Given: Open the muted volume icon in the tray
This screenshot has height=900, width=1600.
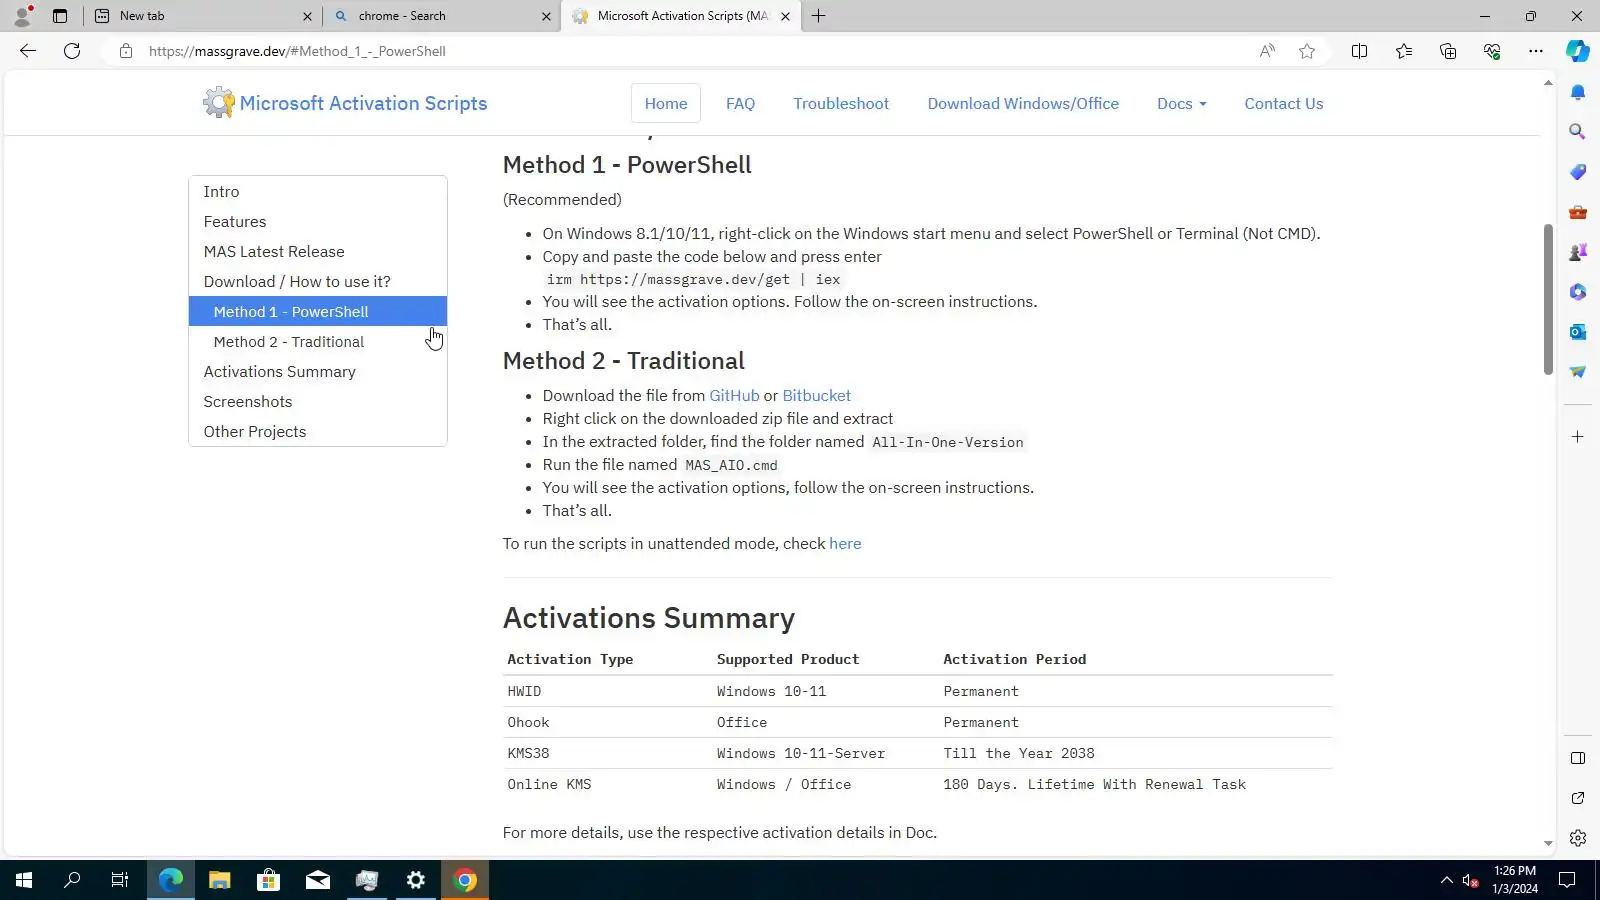Looking at the screenshot, I should pyautogui.click(x=1470, y=880).
